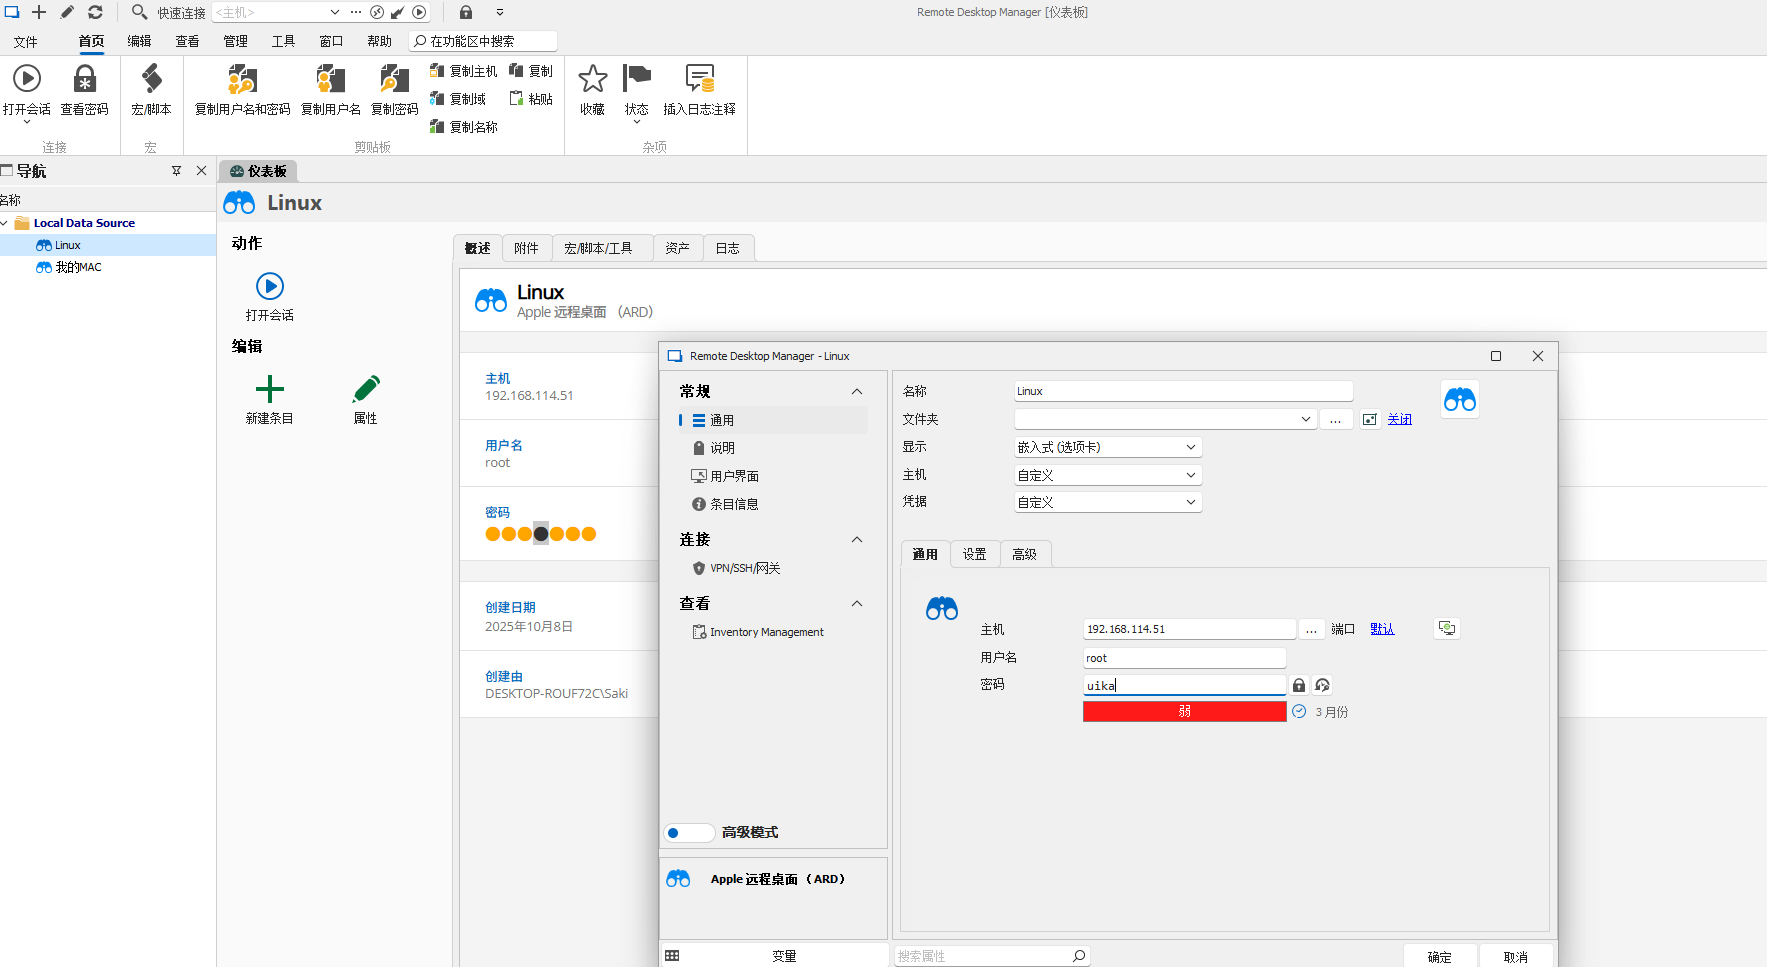
Task: Toggle the 高级模式 switch
Action: tap(689, 832)
